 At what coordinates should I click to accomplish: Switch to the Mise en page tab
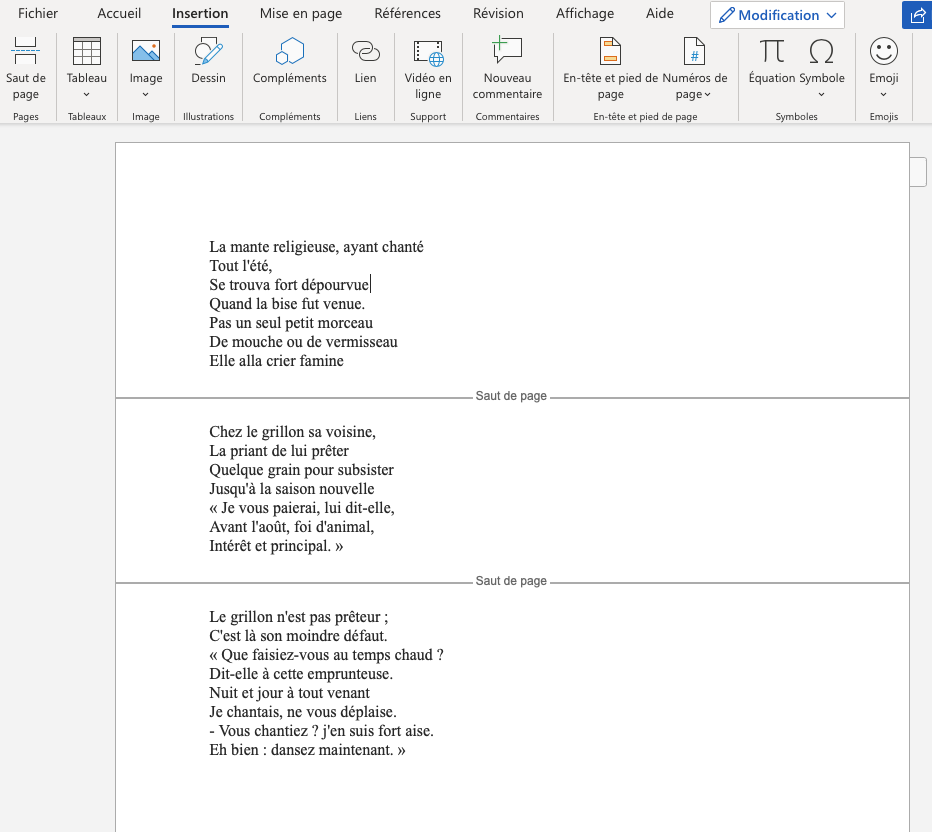[x=301, y=14]
